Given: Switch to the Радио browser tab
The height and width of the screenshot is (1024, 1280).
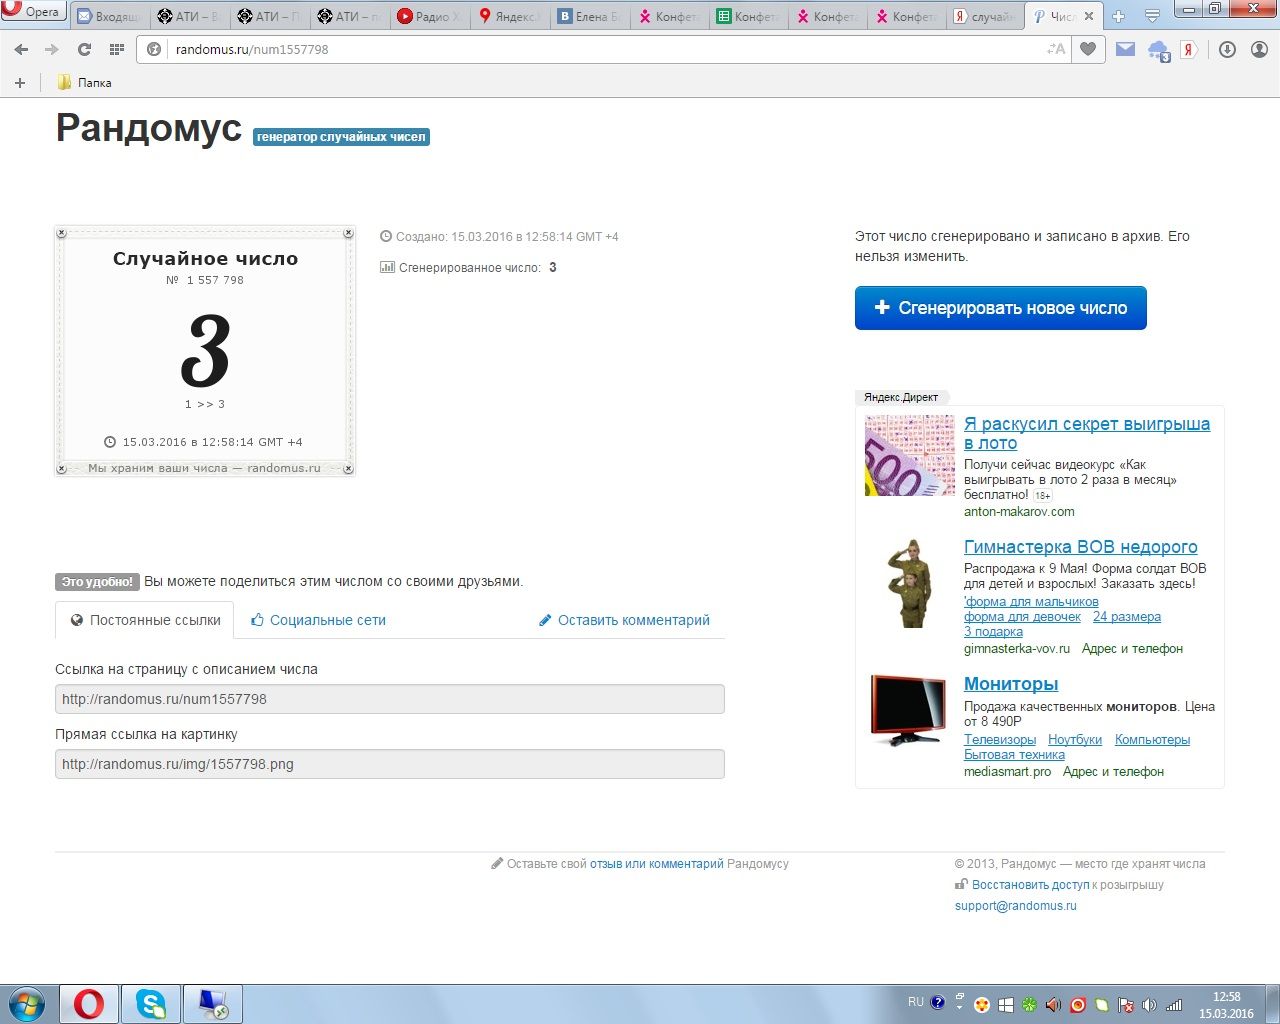Looking at the screenshot, I should tap(428, 16).
